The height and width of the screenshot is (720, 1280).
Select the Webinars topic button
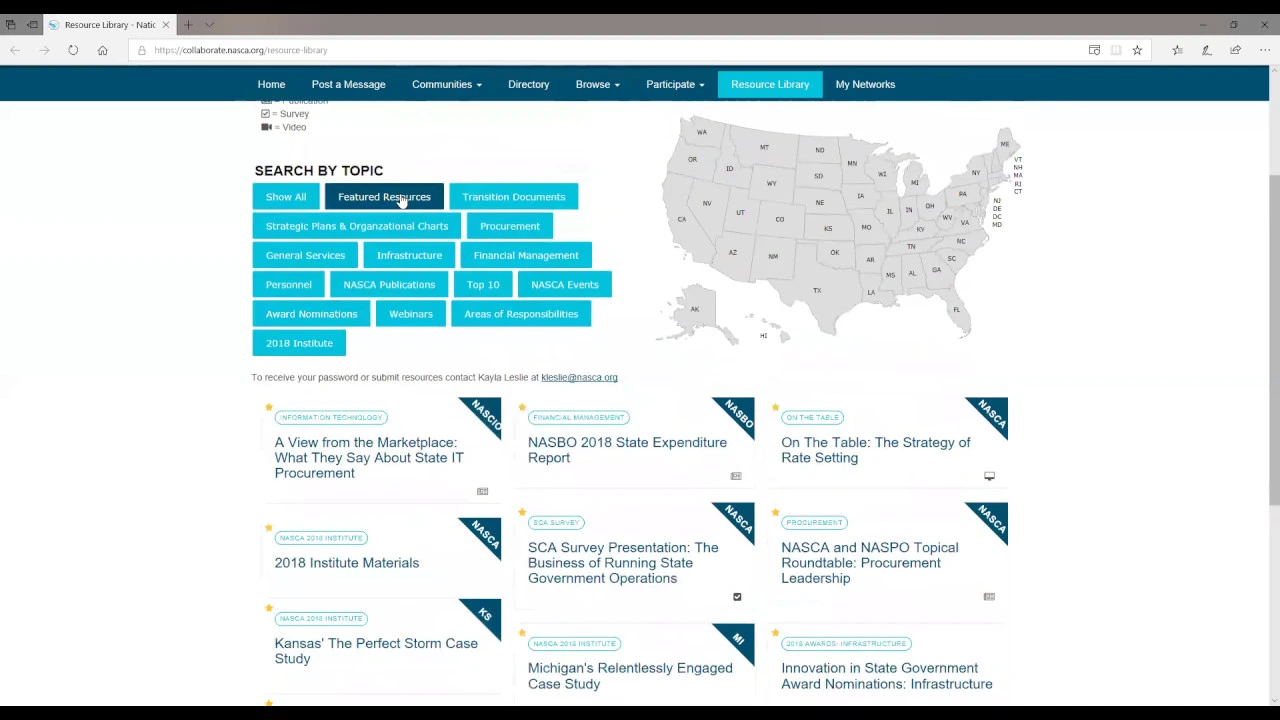pyautogui.click(x=411, y=314)
